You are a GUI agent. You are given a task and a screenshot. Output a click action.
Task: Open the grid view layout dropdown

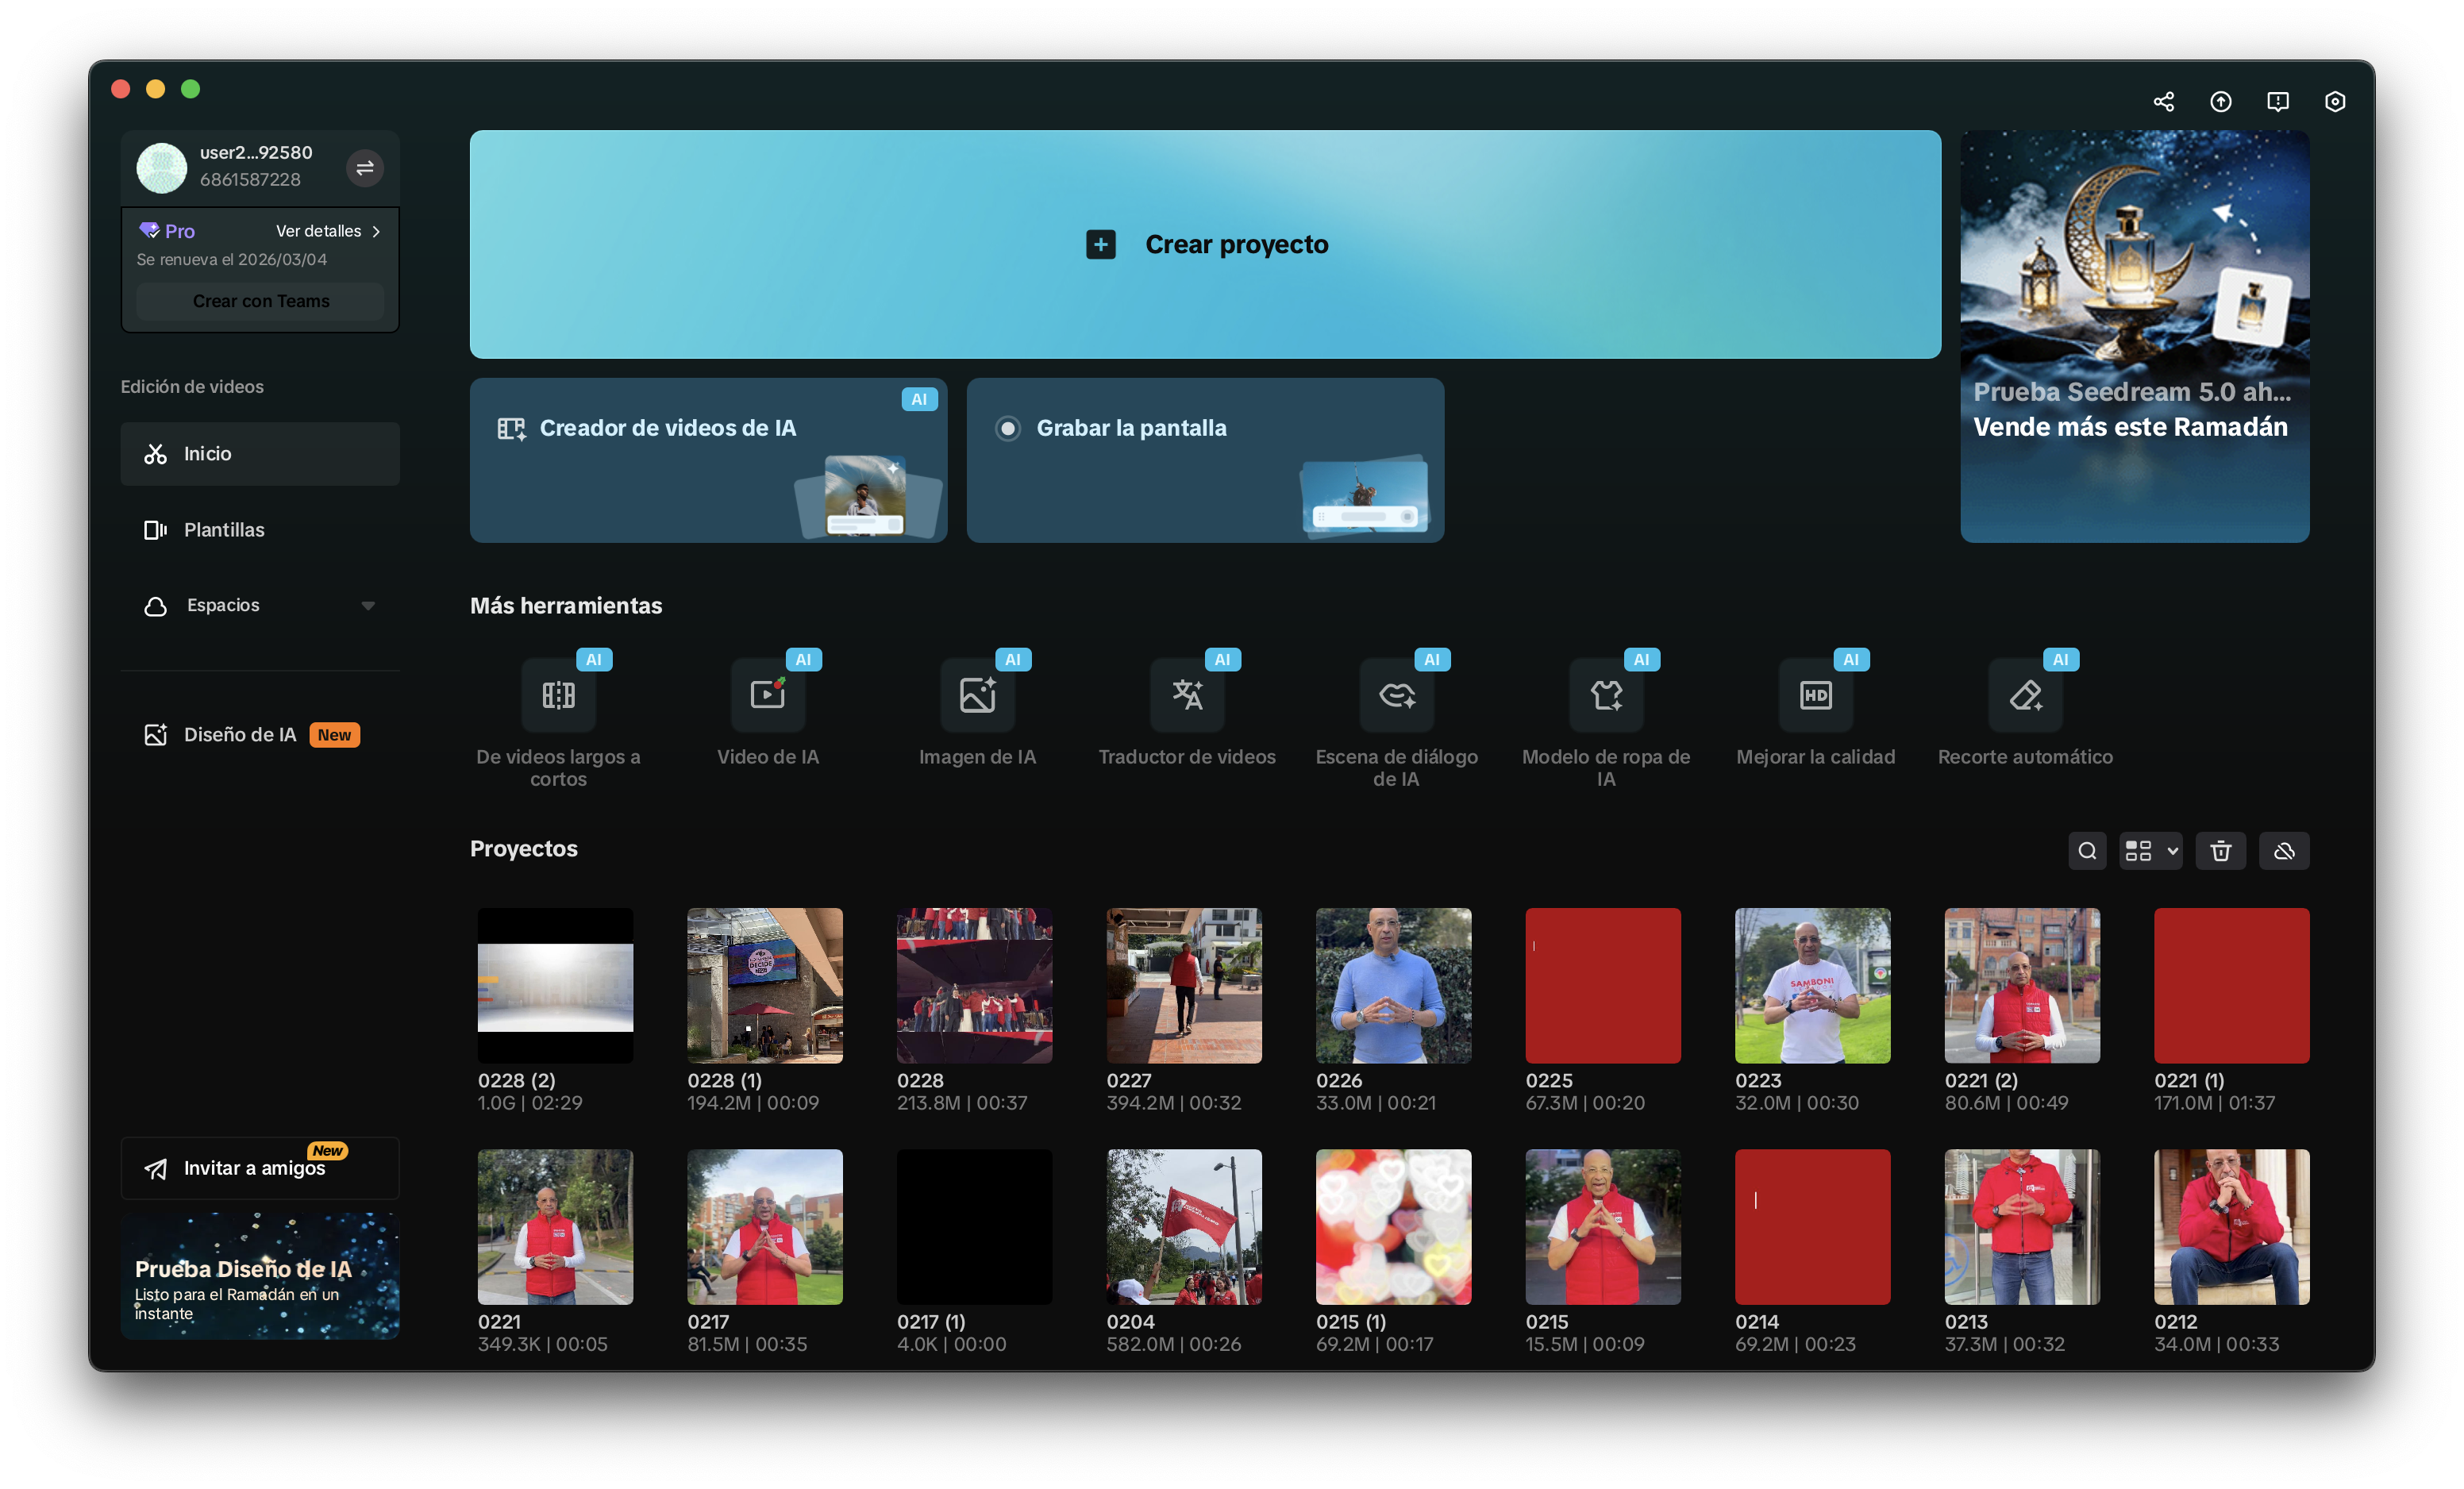[x=2150, y=851]
